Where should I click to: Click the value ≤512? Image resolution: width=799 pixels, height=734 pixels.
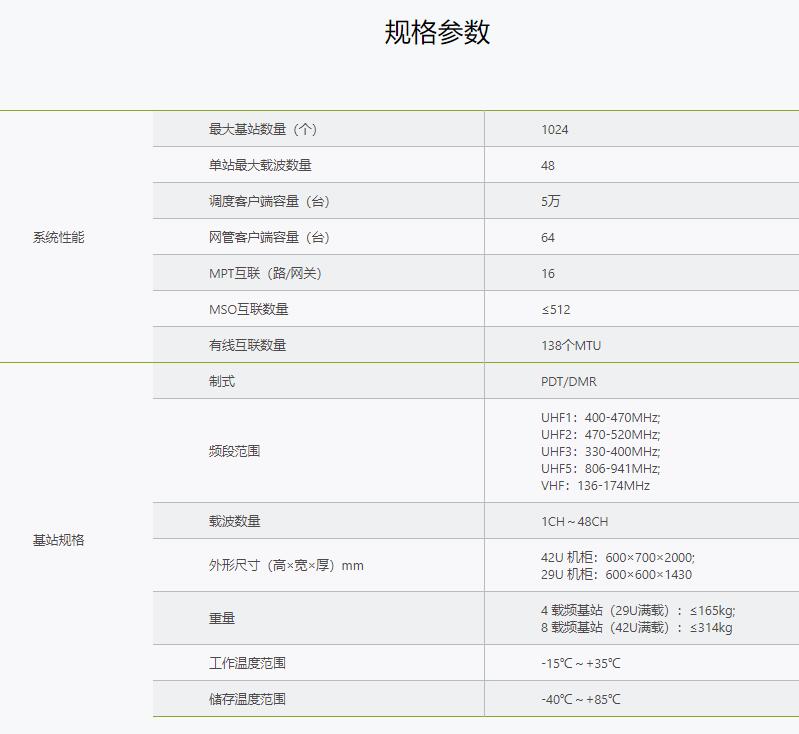(555, 309)
